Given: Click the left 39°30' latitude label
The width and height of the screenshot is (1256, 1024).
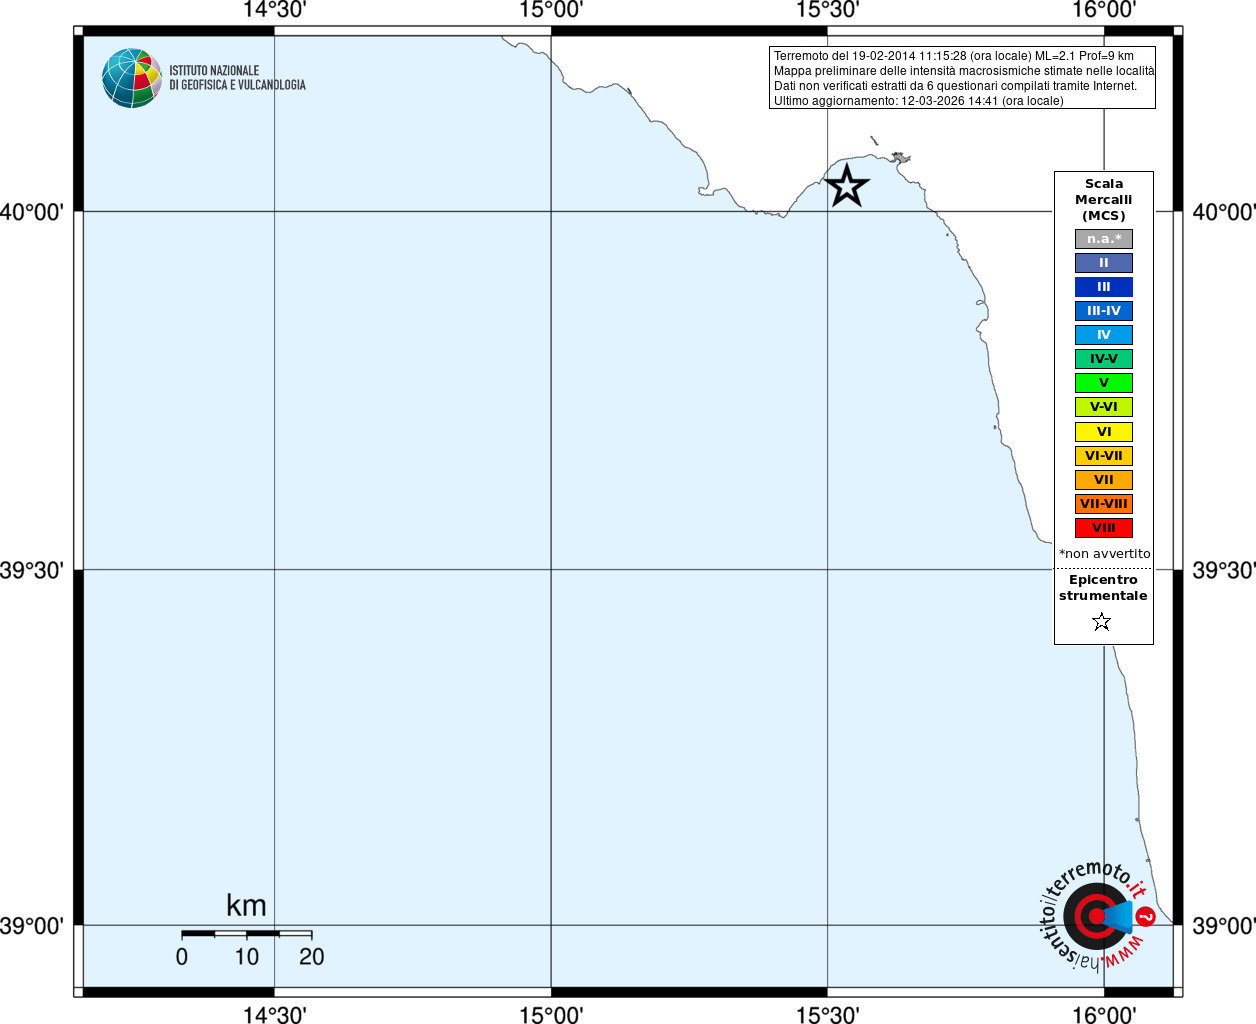Looking at the screenshot, I should coord(32,570).
